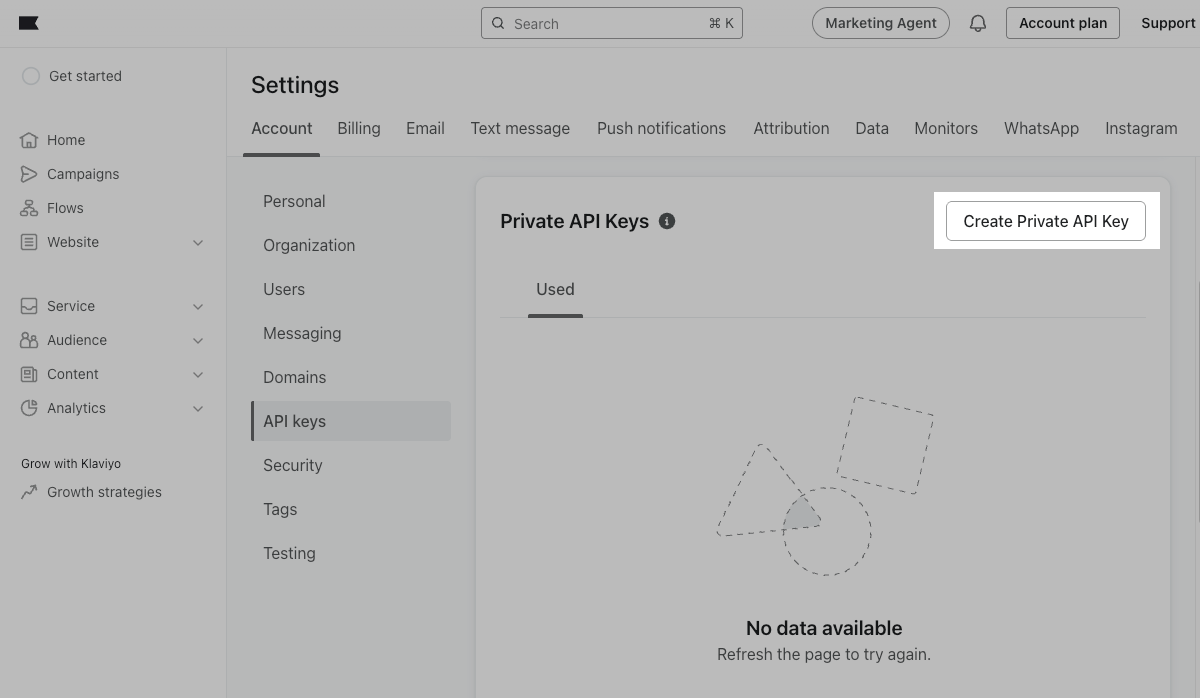1200x698 pixels.
Task: Click the Get started progress circle
Action: tap(31, 76)
